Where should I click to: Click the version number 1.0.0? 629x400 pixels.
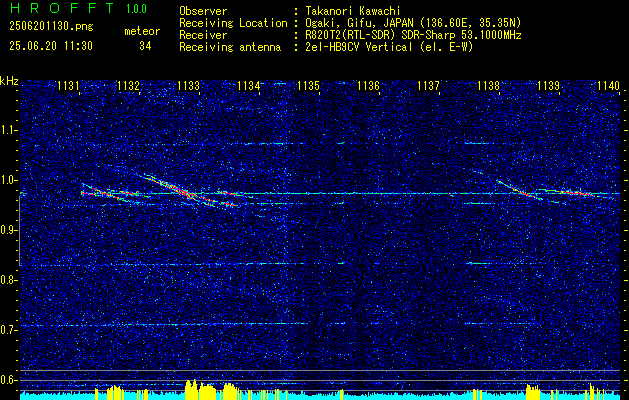136,9
